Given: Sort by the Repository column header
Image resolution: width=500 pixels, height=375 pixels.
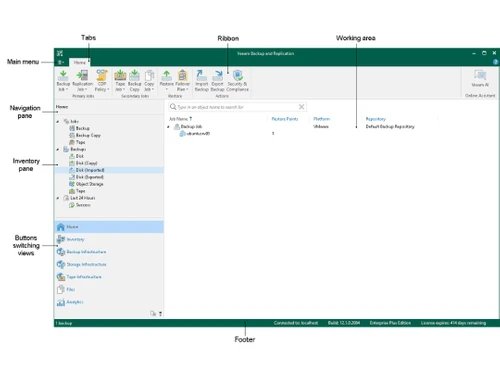Looking at the screenshot, I should point(376,119).
